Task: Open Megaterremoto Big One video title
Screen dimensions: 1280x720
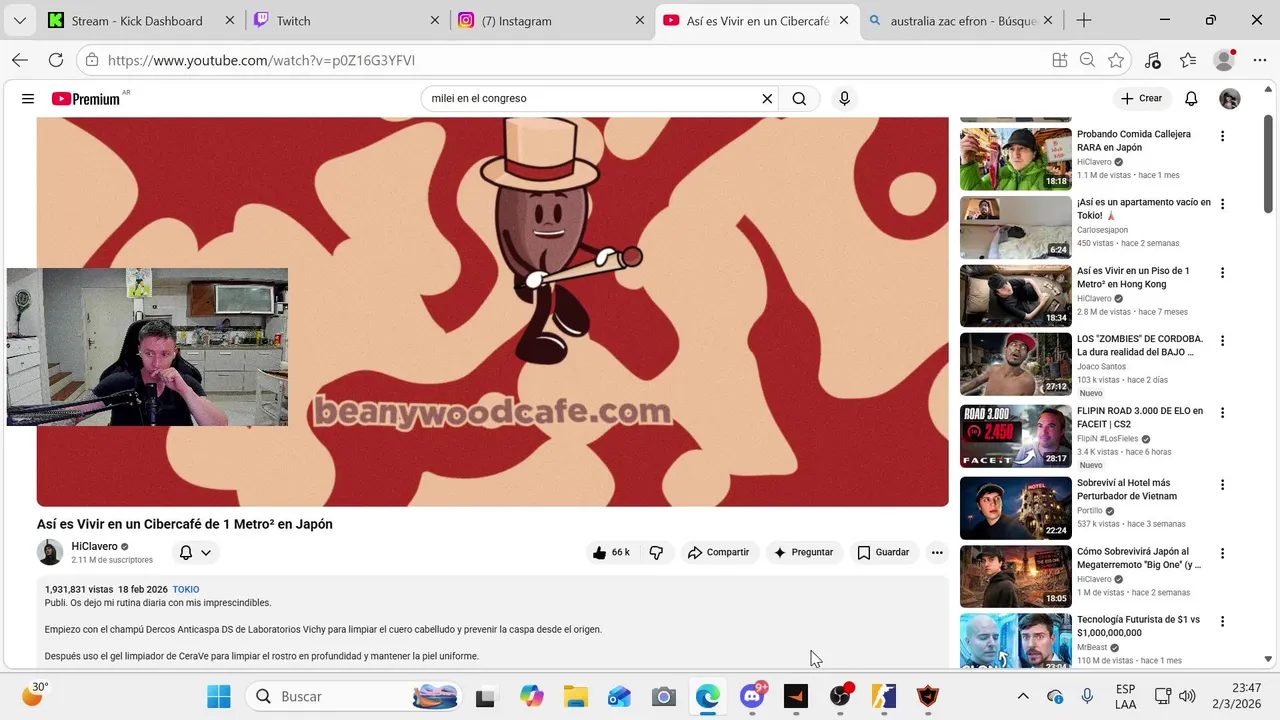Action: coord(1139,558)
